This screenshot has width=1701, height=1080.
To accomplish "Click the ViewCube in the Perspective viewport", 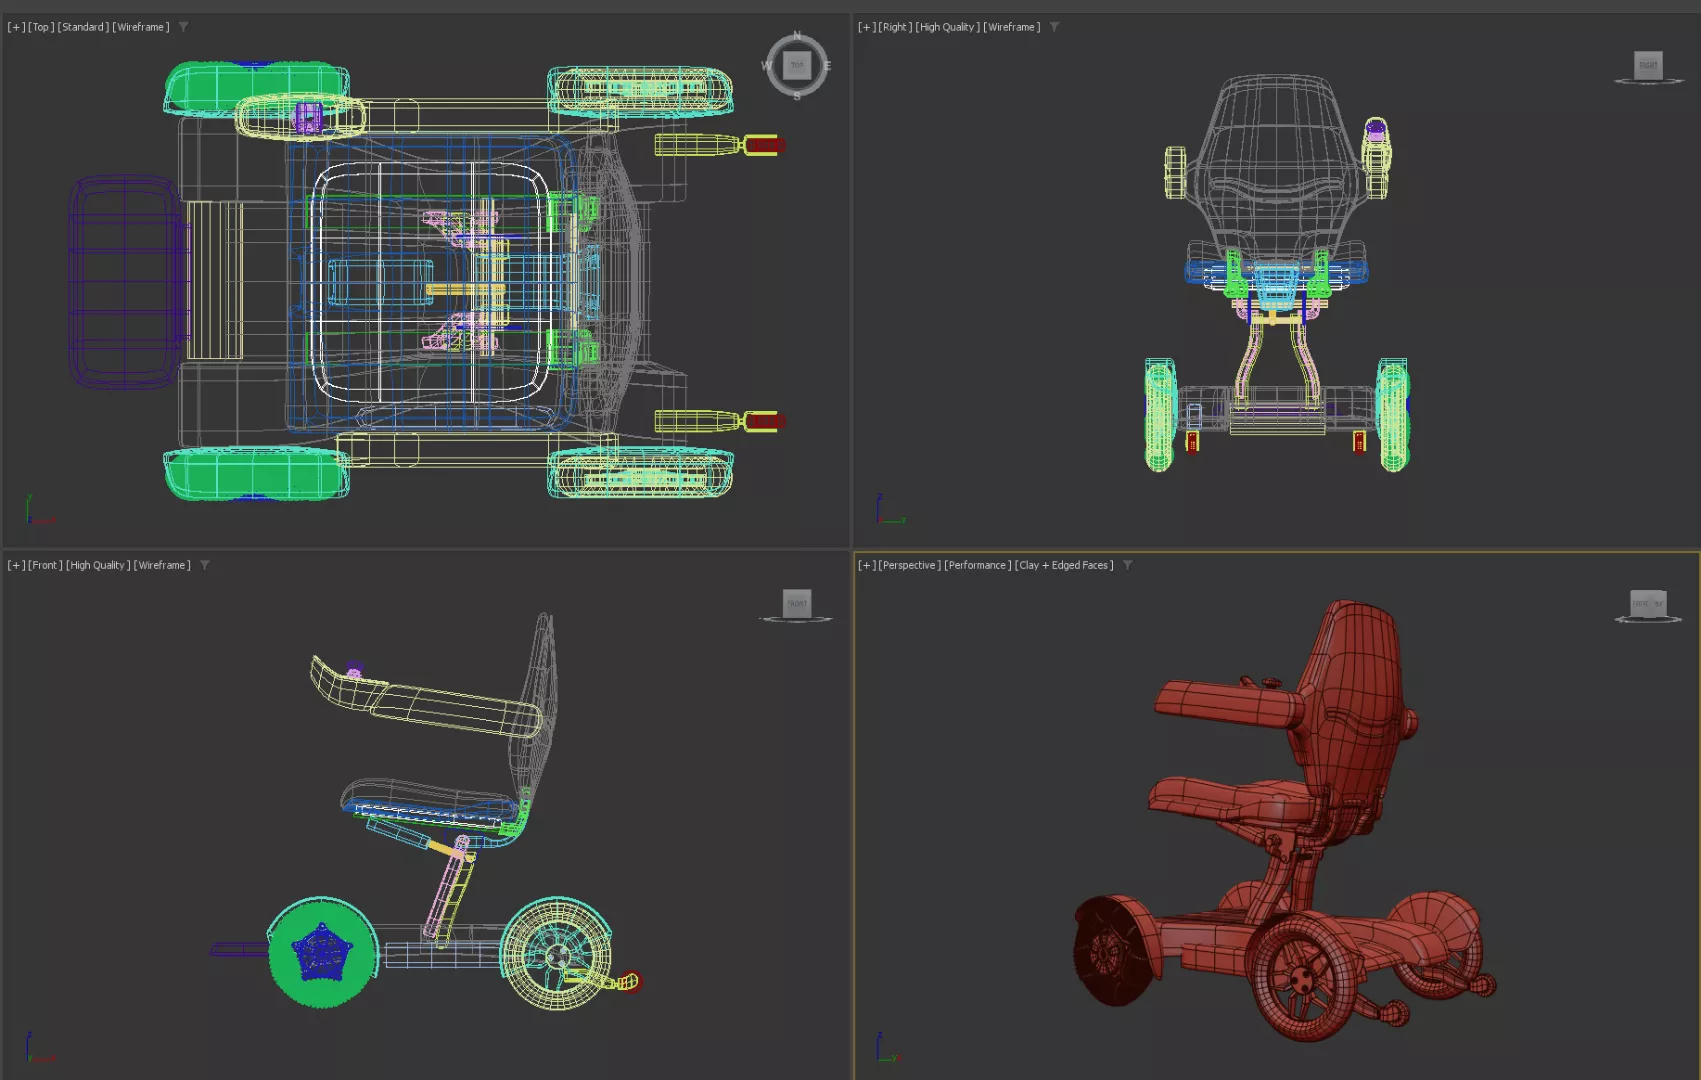I will [1648, 604].
